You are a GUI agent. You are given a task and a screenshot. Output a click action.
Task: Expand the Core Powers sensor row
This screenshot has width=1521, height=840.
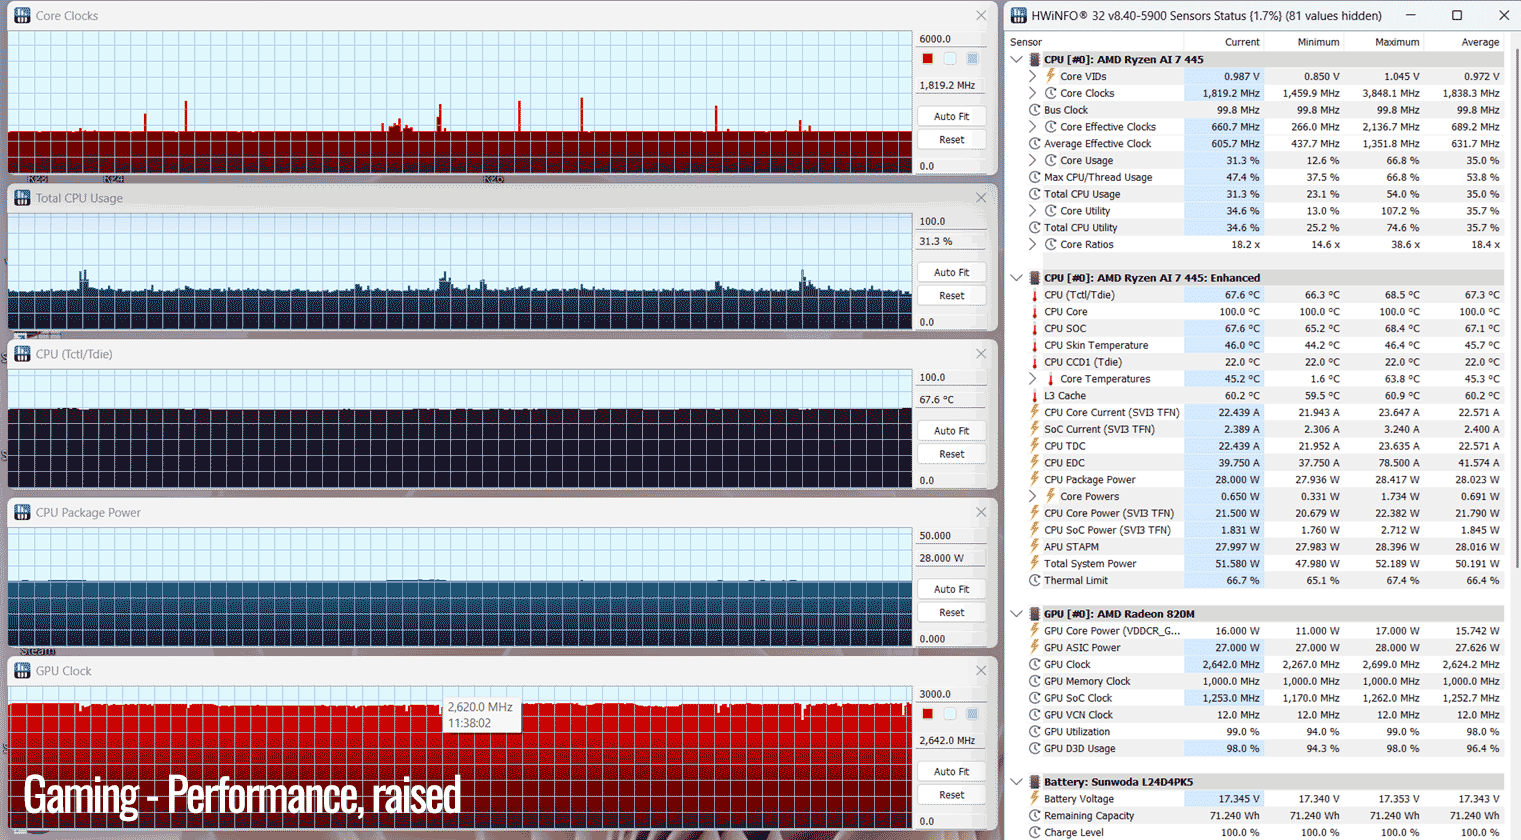(x=1033, y=497)
